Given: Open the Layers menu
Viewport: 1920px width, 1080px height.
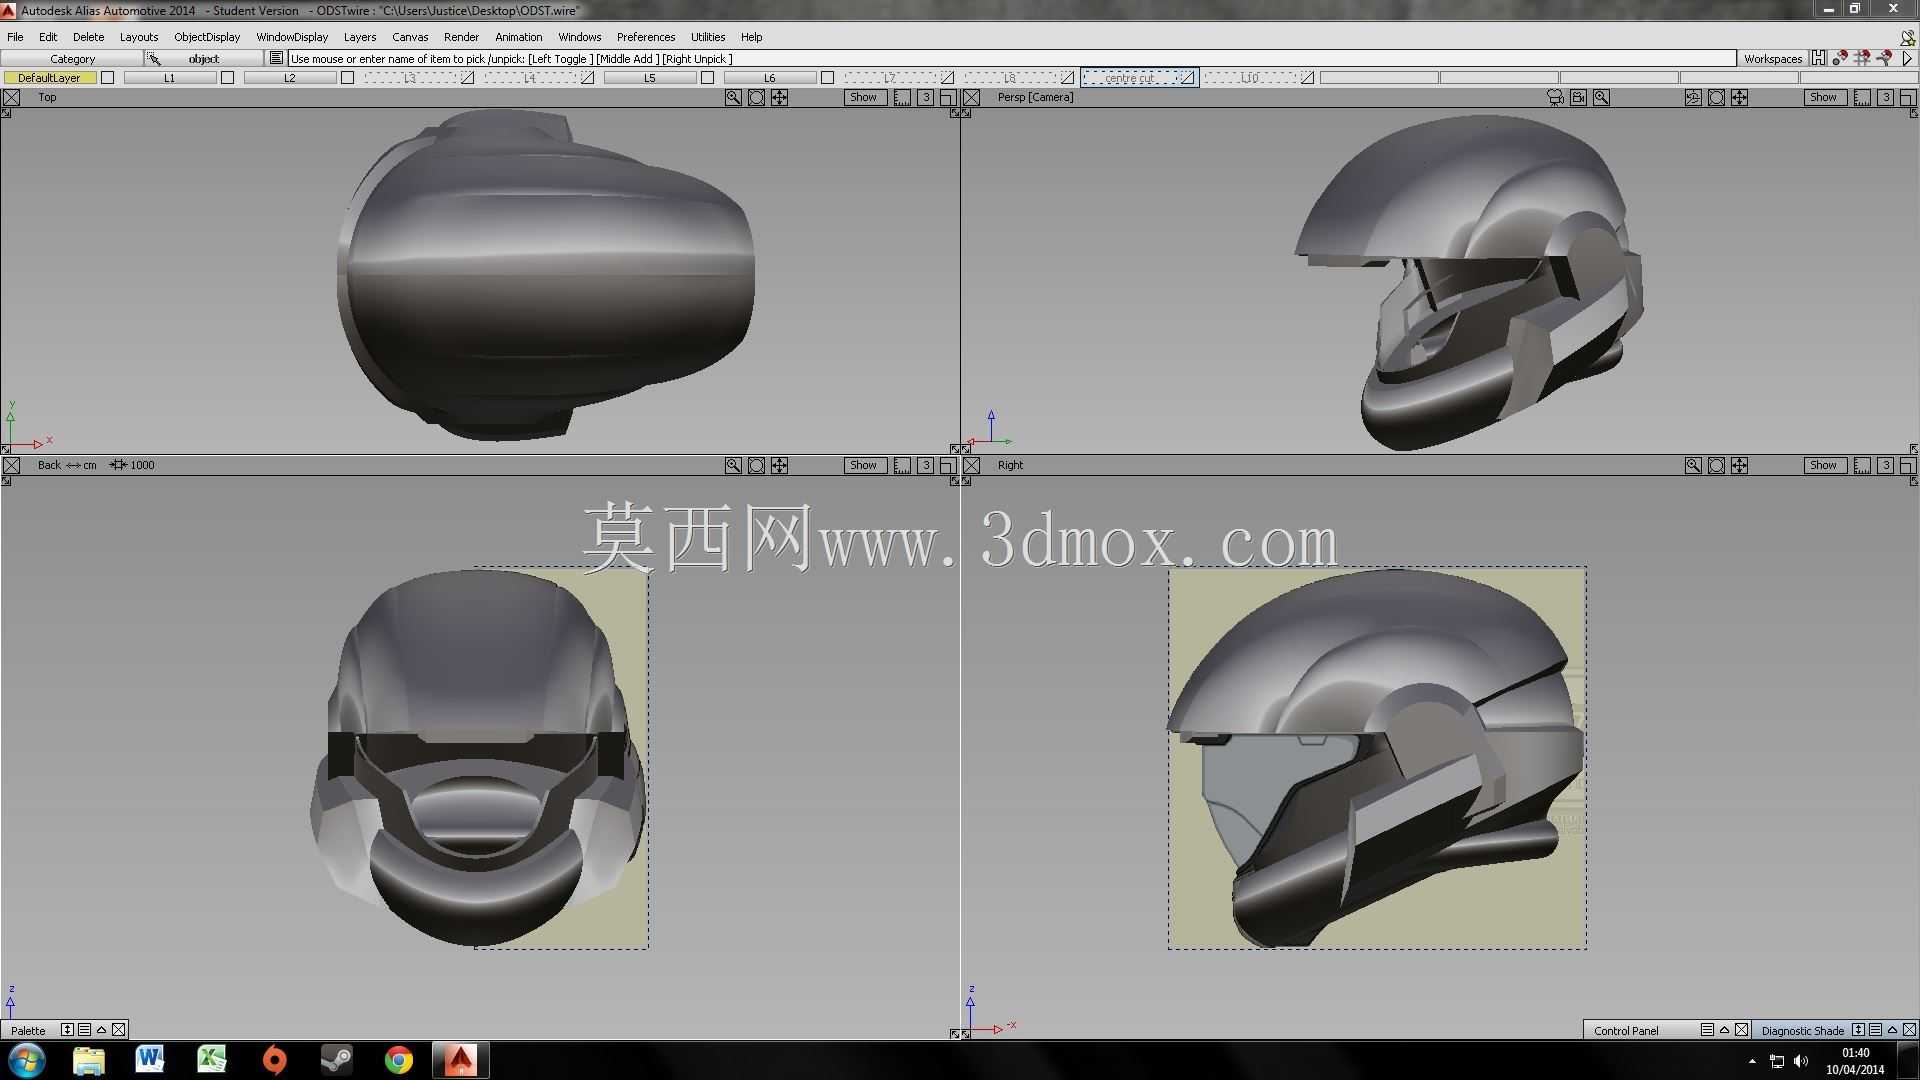Looking at the screenshot, I should click(x=360, y=37).
